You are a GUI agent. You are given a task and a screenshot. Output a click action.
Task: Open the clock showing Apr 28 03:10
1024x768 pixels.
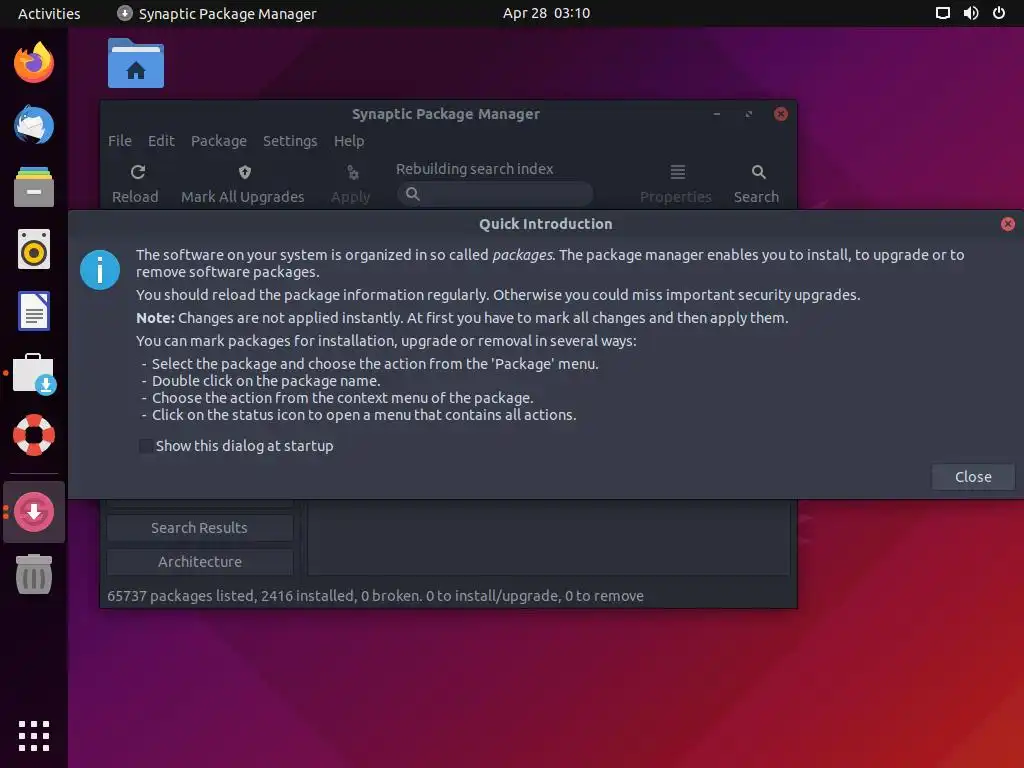(x=546, y=13)
